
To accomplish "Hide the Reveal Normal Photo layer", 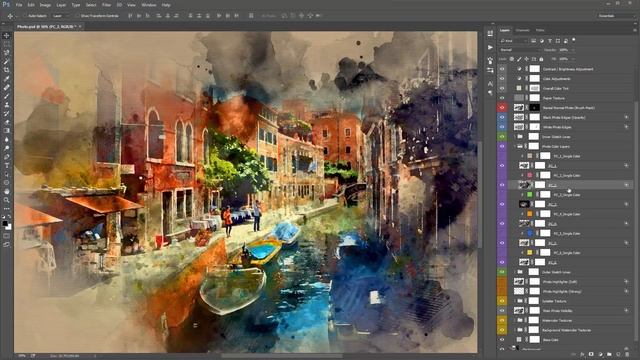I will (502, 108).
